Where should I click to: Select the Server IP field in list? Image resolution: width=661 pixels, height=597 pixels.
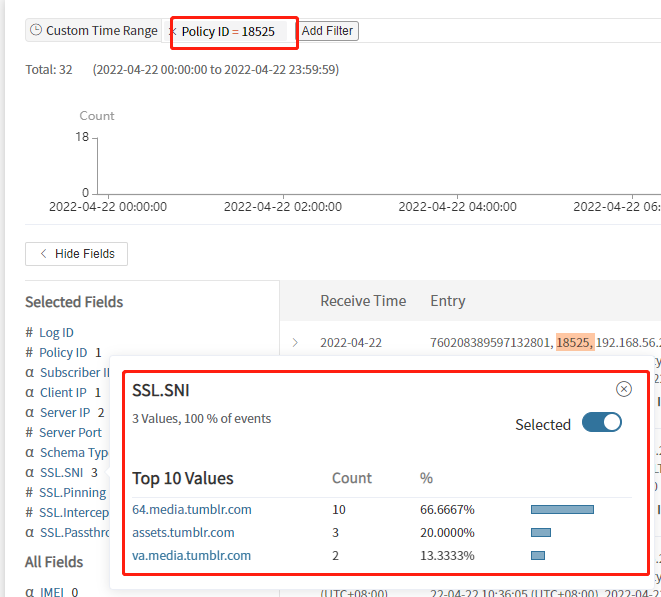pos(65,412)
